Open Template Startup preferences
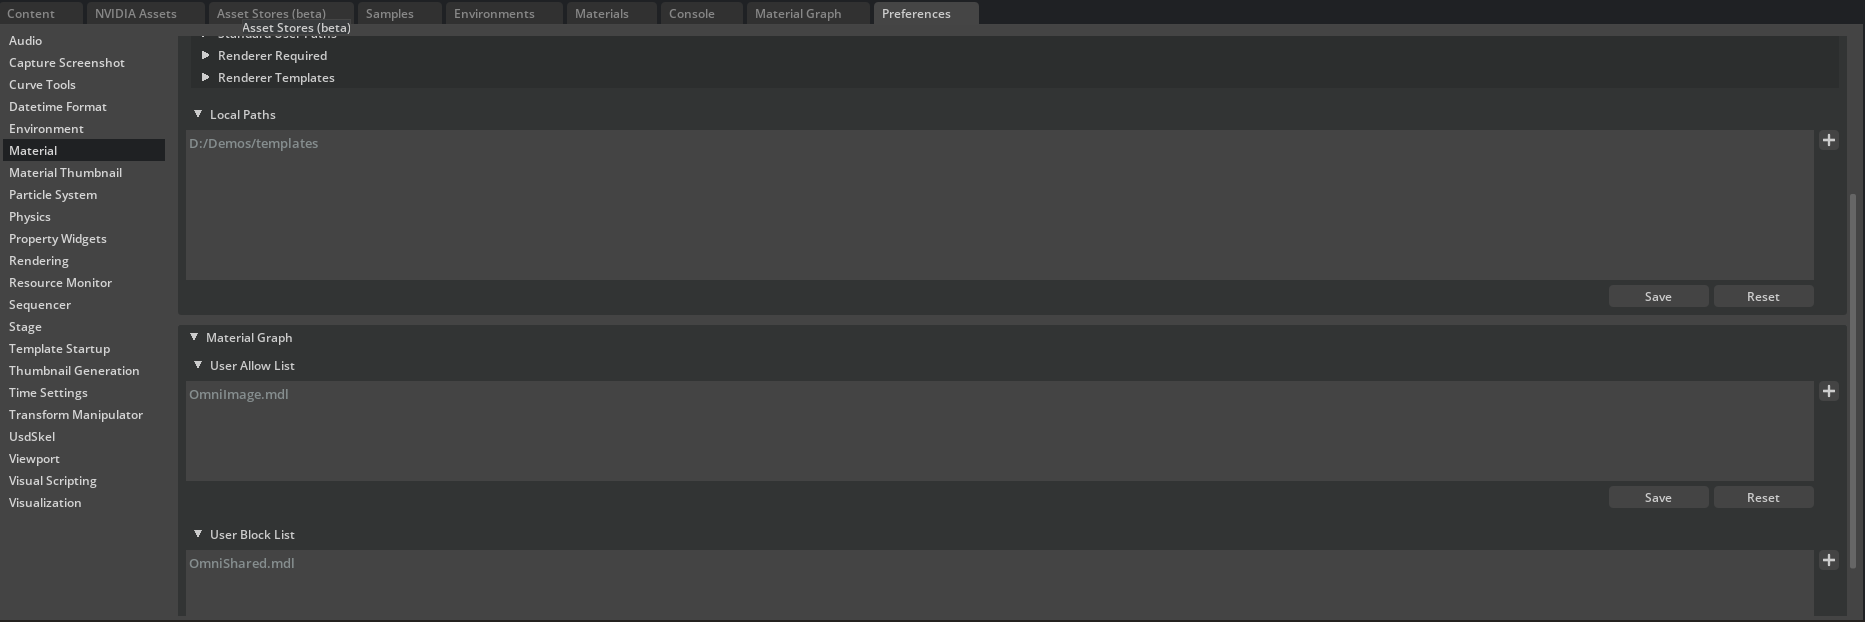Image resolution: width=1865 pixels, height=622 pixels. tap(84, 348)
